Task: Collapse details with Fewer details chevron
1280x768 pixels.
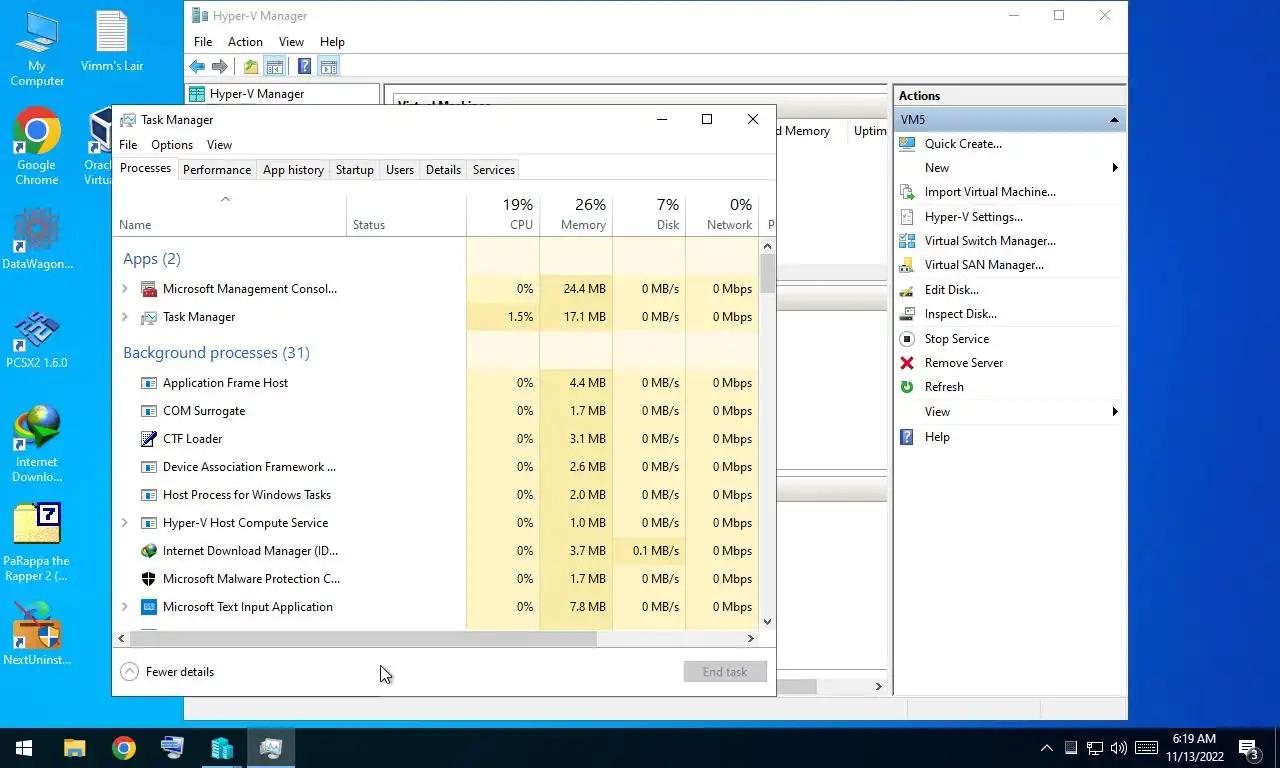Action: point(129,672)
